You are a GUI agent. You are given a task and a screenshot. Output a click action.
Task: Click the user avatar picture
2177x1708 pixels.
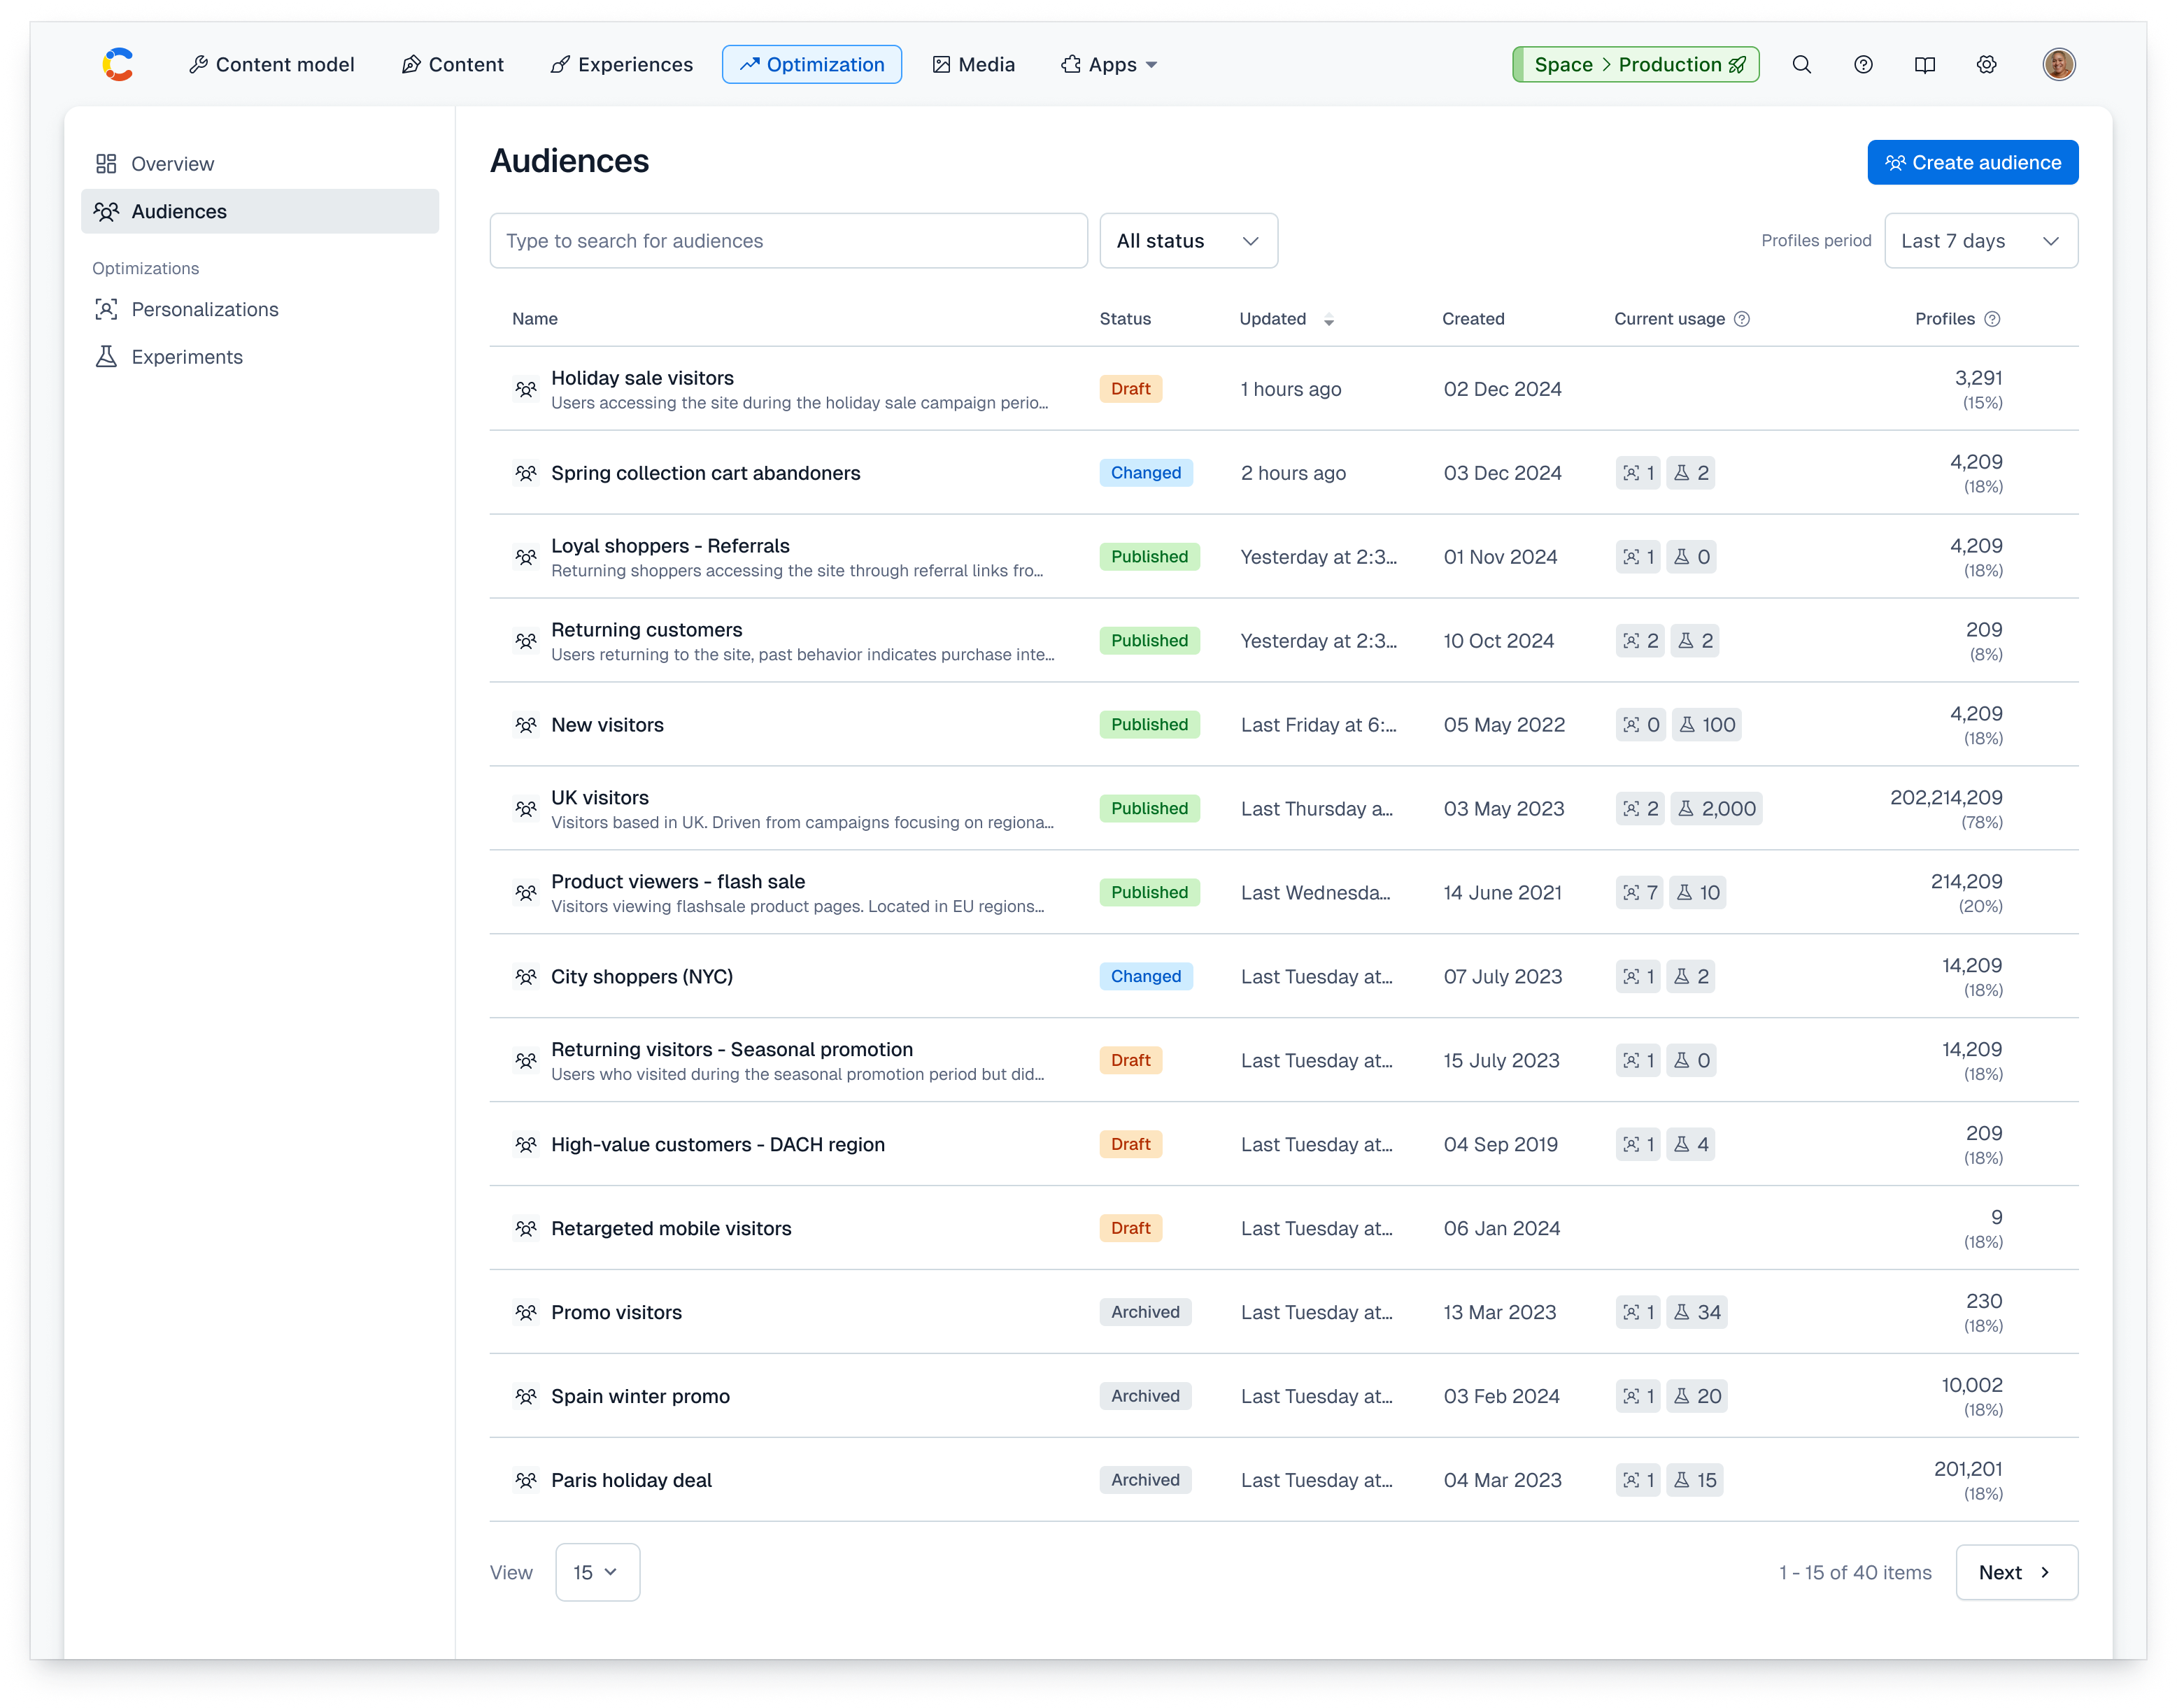[x=2058, y=65]
